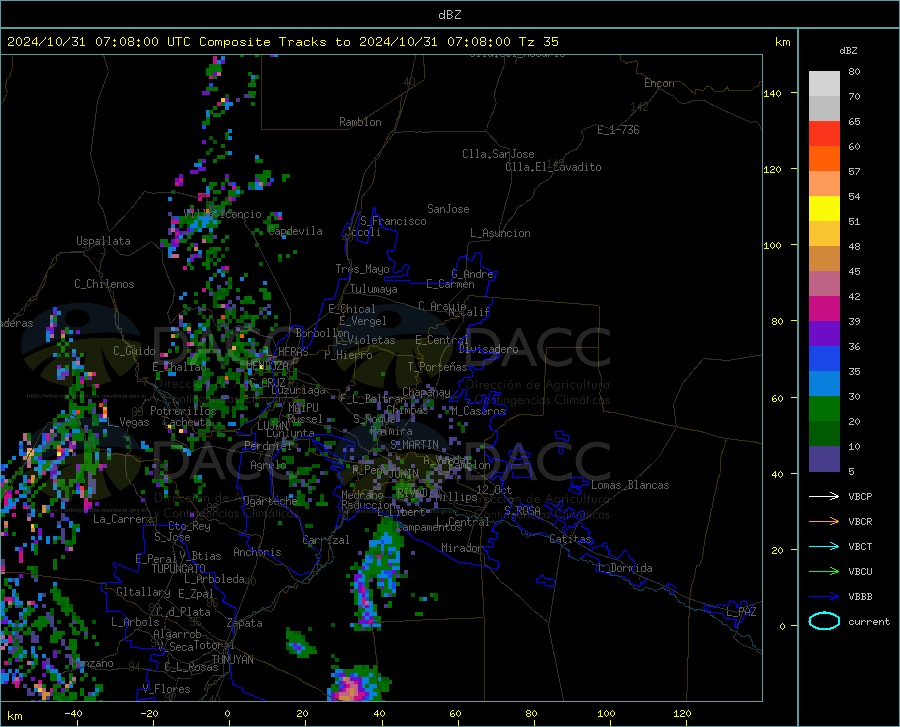Click the Ramblon map label
This screenshot has height=727, width=900.
click(x=360, y=122)
